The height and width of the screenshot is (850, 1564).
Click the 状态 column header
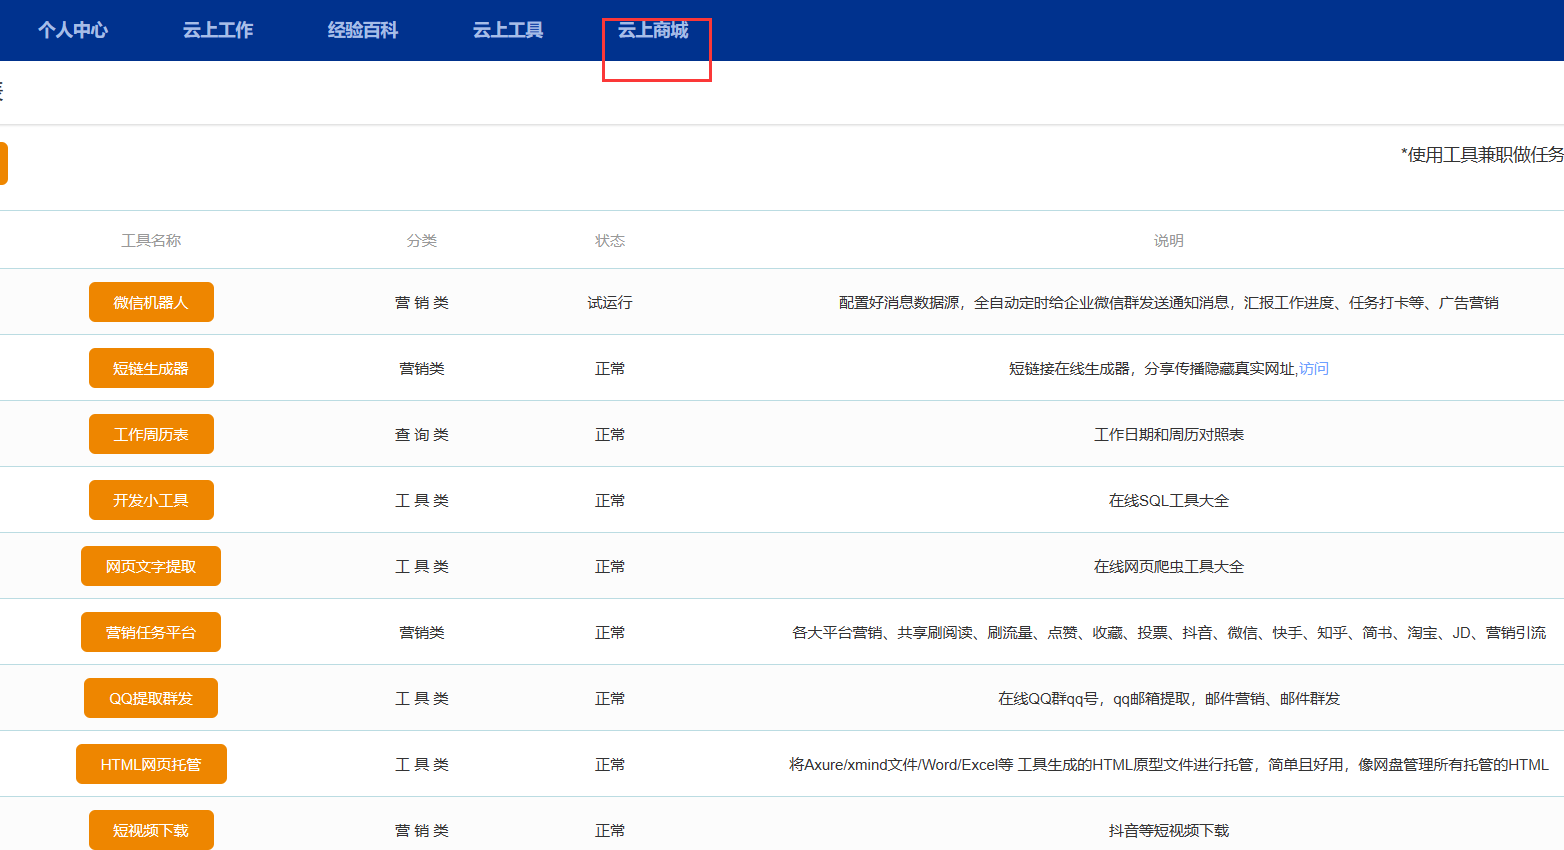point(610,239)
